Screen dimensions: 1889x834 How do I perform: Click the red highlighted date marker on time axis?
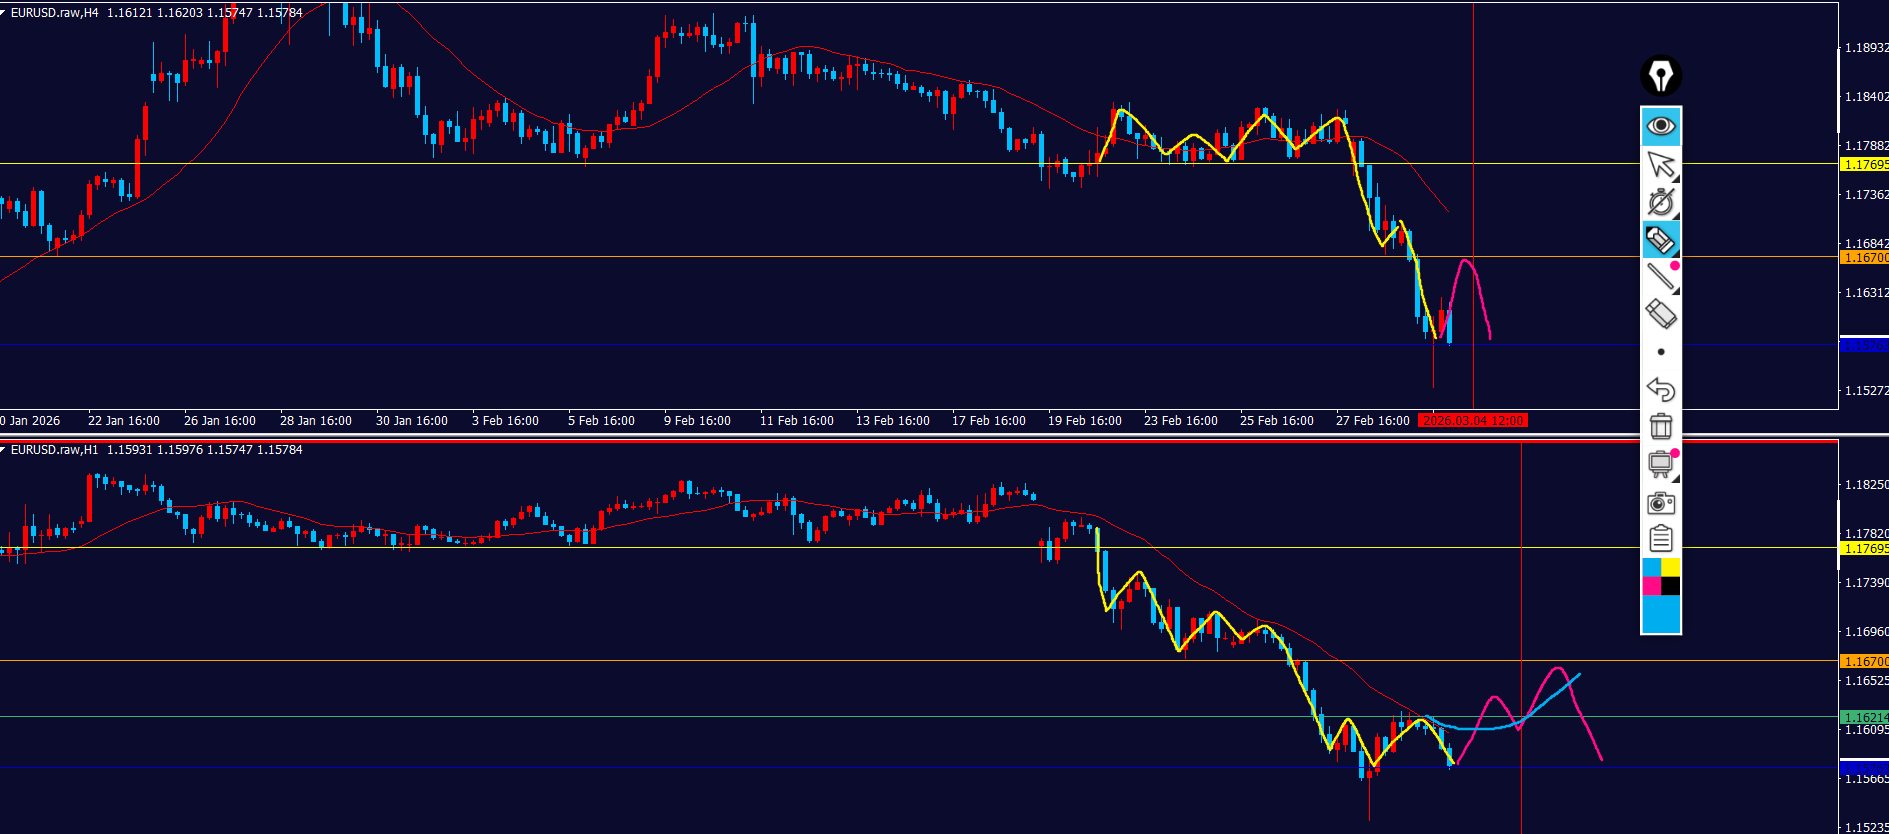point(1473,421)
